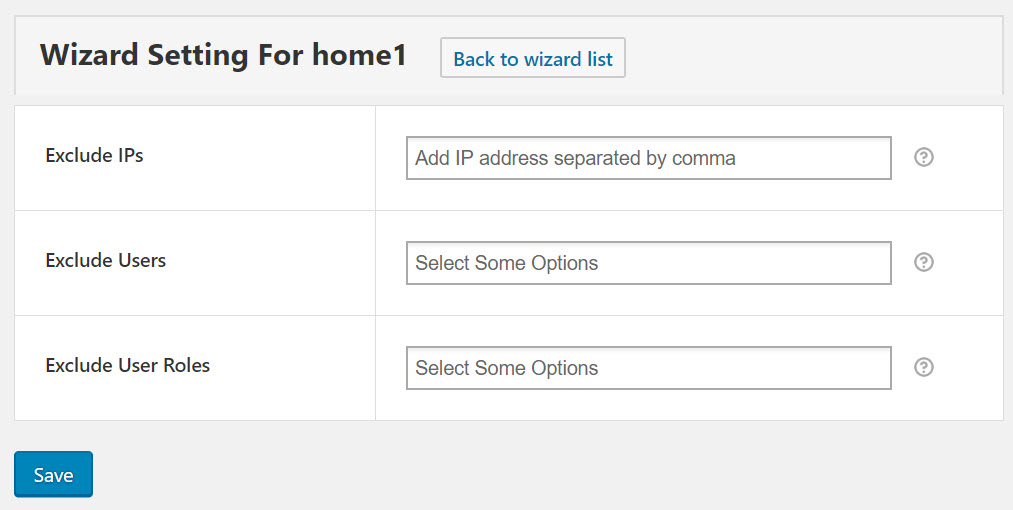Open the Exclude Users multi-select dropdown
Image resolution: width=1013 pixels, height=510 pixels.
[x=649, y=263]
